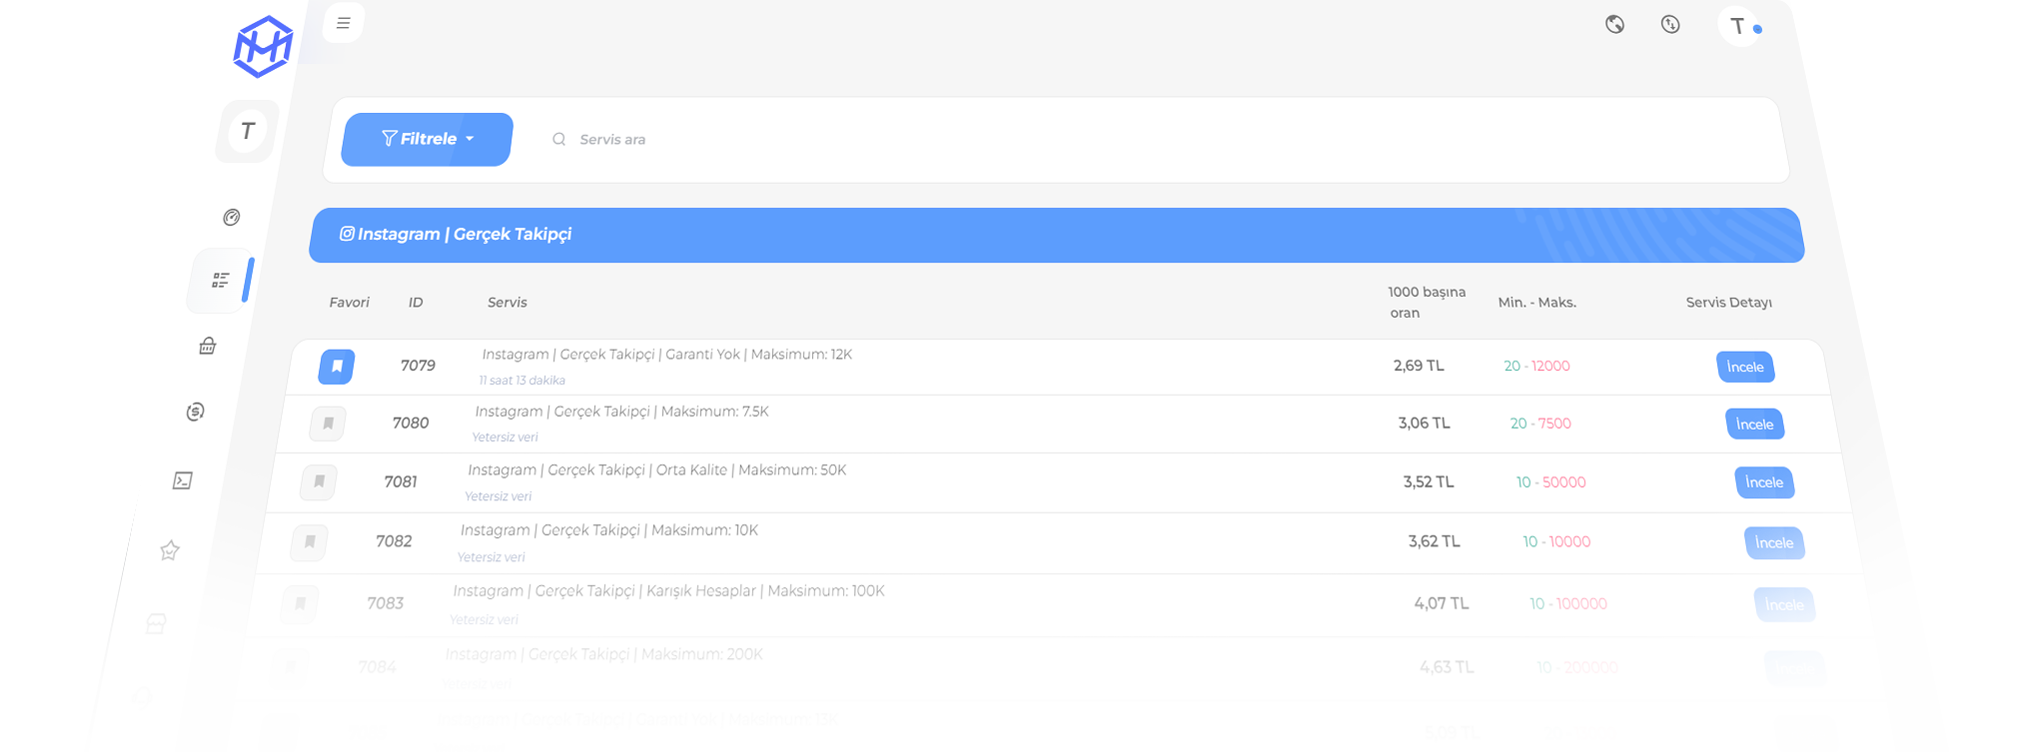Screen dimensions: 2032x752
Task: Click the 20 - 12000 range value
Action: [1537, 366]
